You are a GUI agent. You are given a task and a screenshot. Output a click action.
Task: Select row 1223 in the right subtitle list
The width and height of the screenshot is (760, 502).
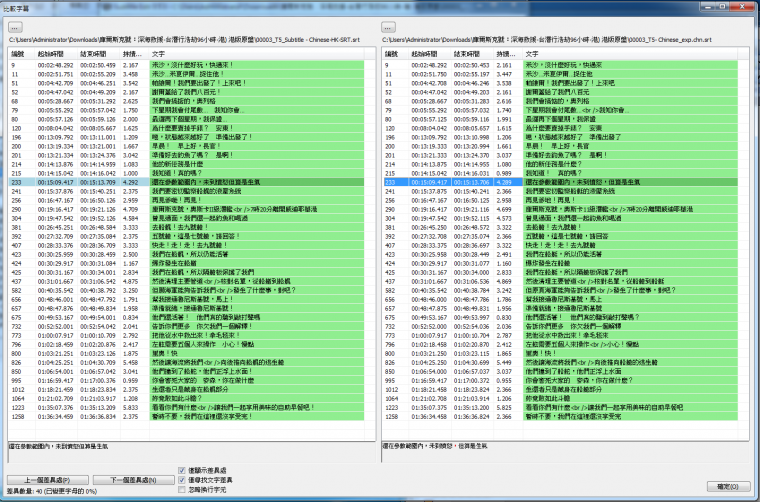560,408
